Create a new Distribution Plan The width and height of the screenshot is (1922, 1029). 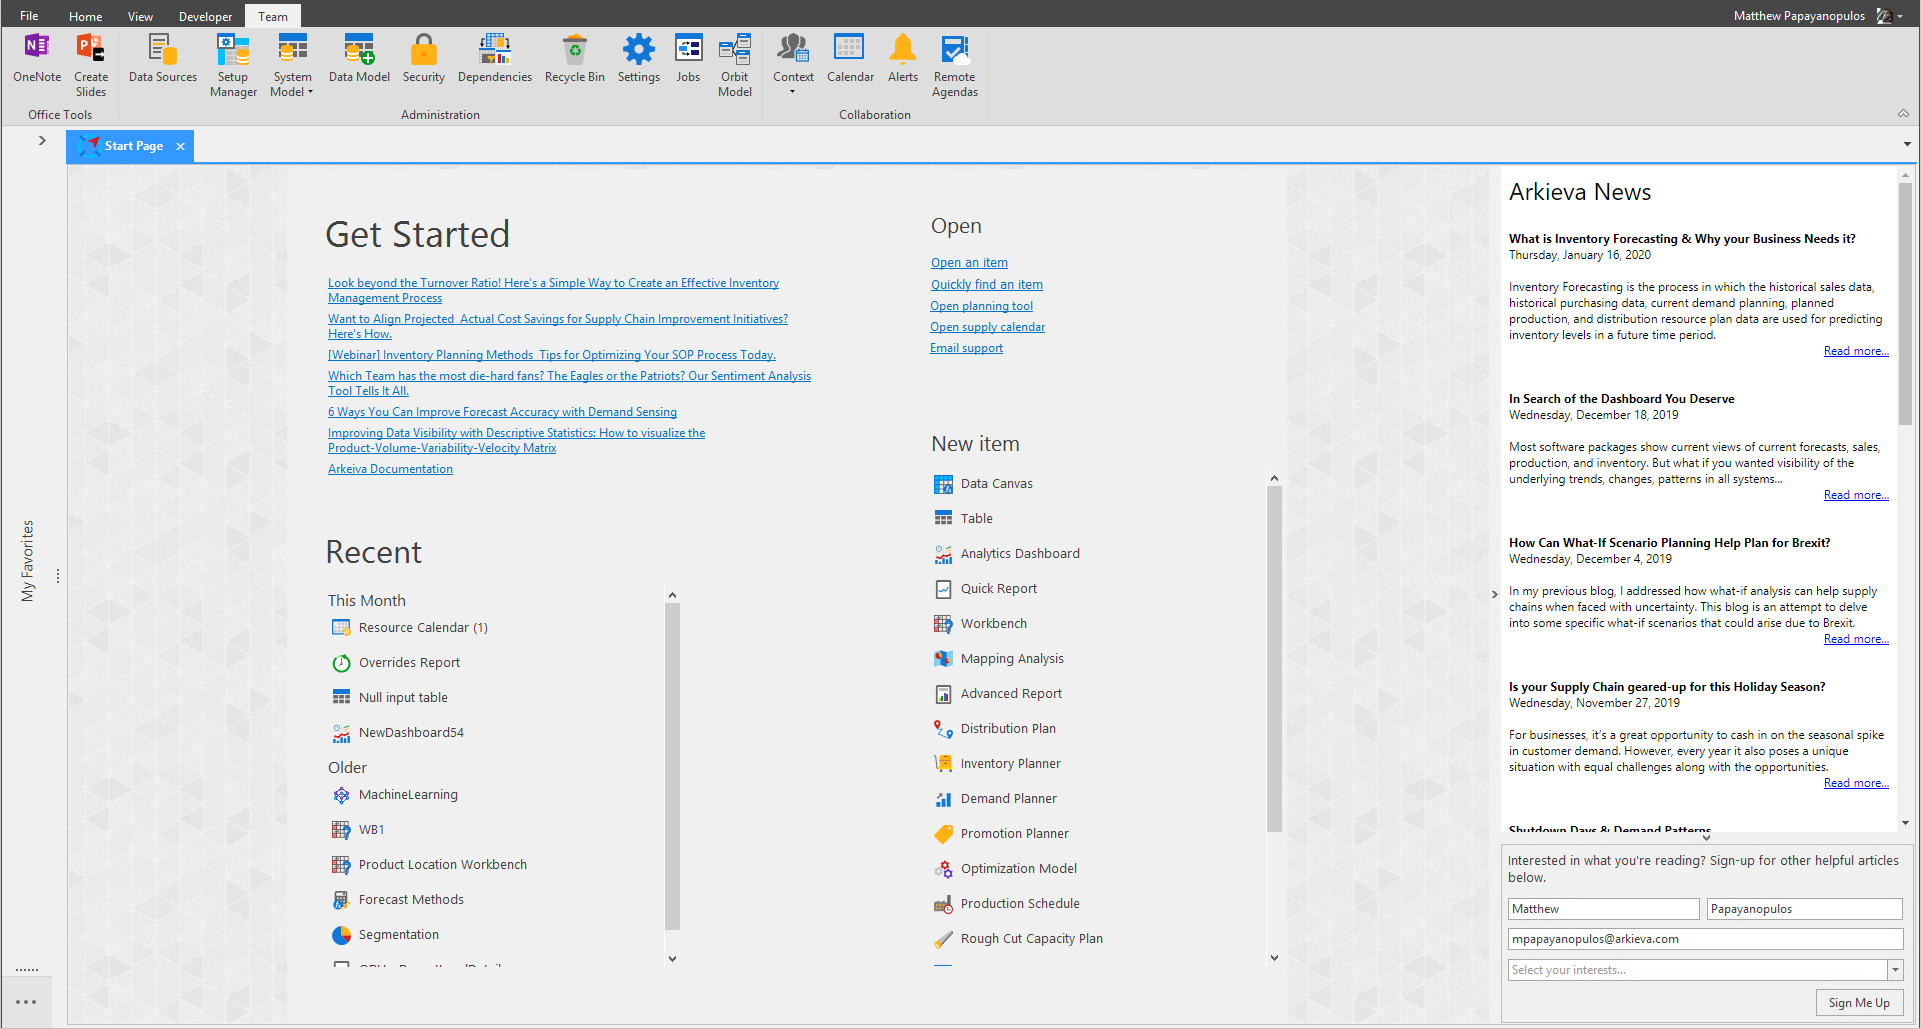(995, 729)
